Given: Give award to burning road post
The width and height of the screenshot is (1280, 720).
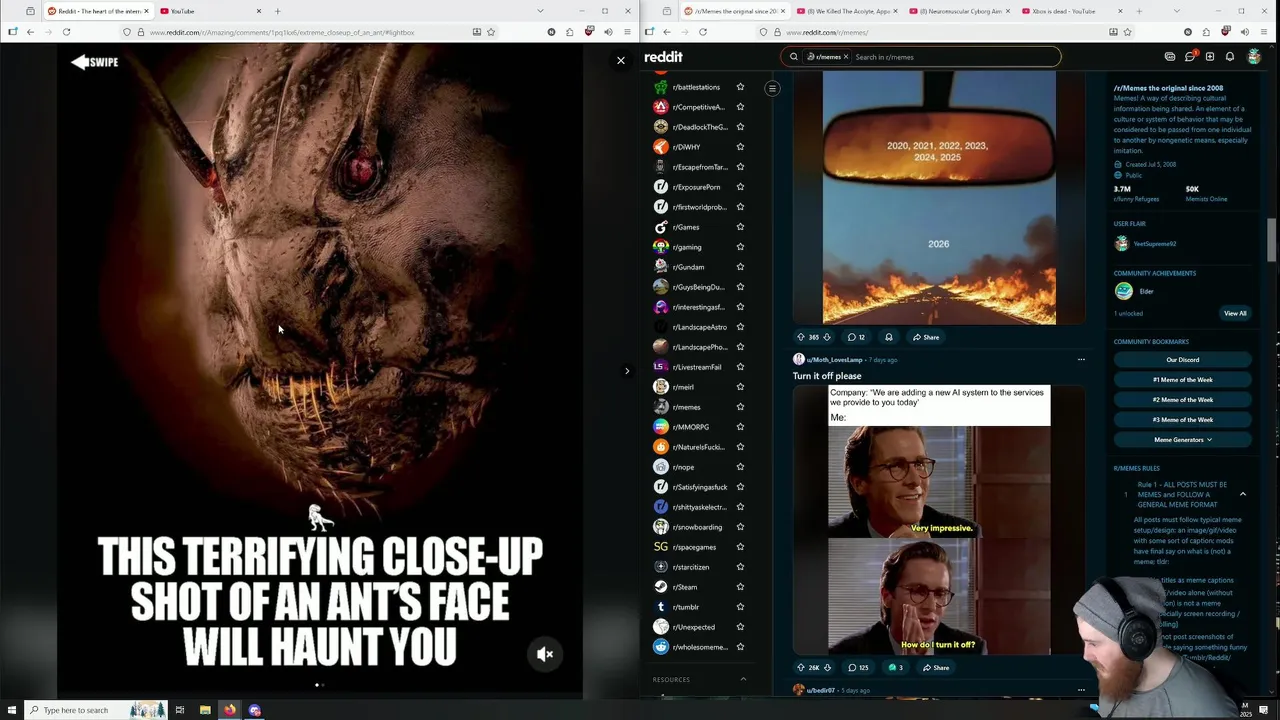Looking at the screenshot, I should coord(888,337).
